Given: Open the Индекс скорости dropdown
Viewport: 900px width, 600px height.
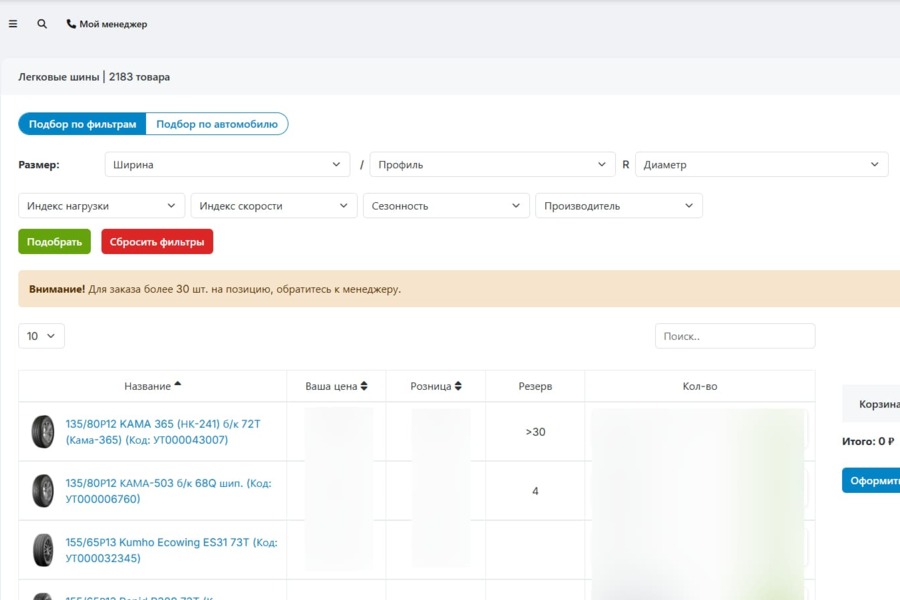Looking at the screenshot, I should point(274,206).
